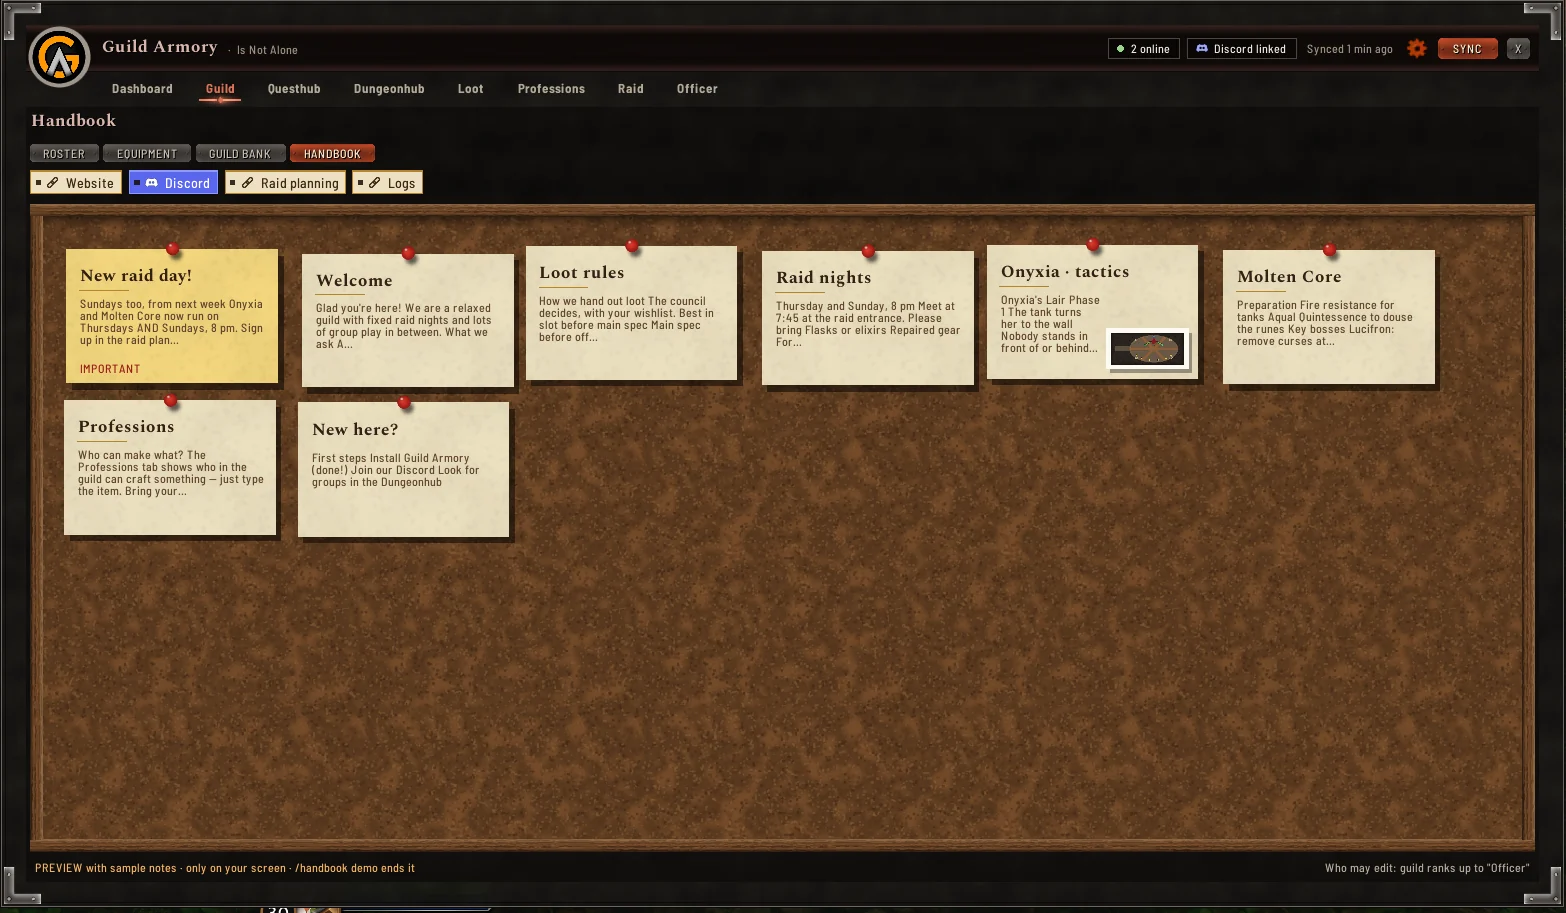The width and height of the screenshot is (1566, 913).
Task: Click the Website link button
Action: pyautogui.click(x=76, y=183)
